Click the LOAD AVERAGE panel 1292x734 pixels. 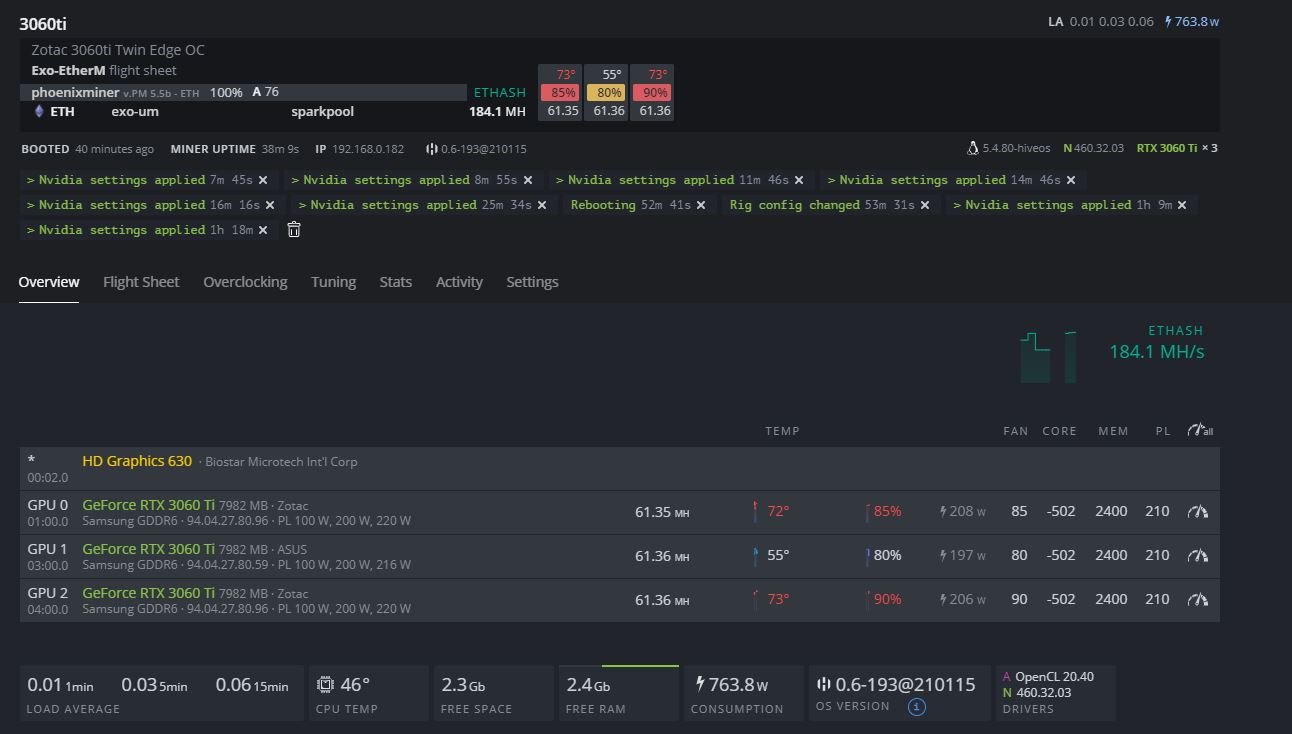coord(161,694)
